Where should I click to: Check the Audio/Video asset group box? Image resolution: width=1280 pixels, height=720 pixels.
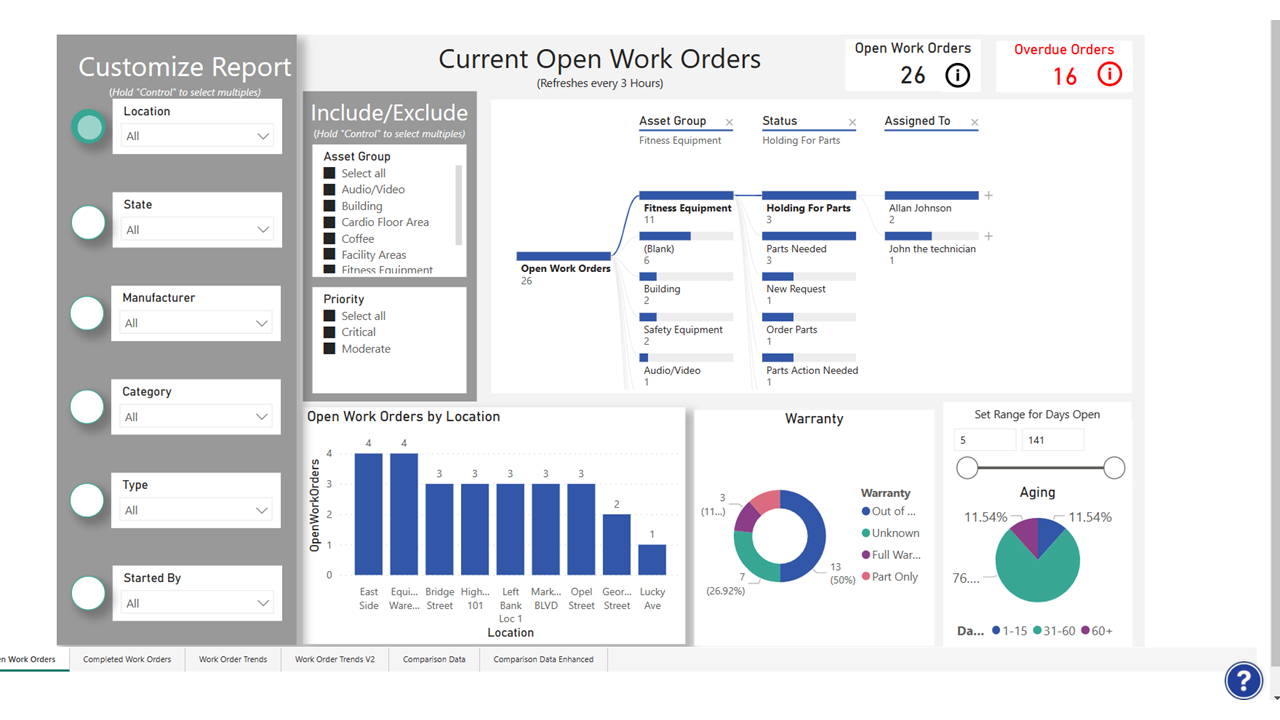click(329, 189)
